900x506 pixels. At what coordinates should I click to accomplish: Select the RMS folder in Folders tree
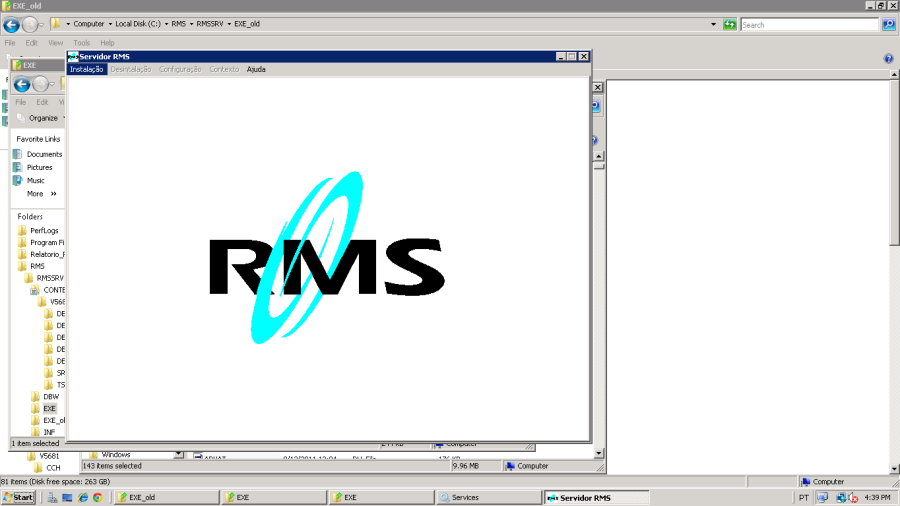pos(37,266)
